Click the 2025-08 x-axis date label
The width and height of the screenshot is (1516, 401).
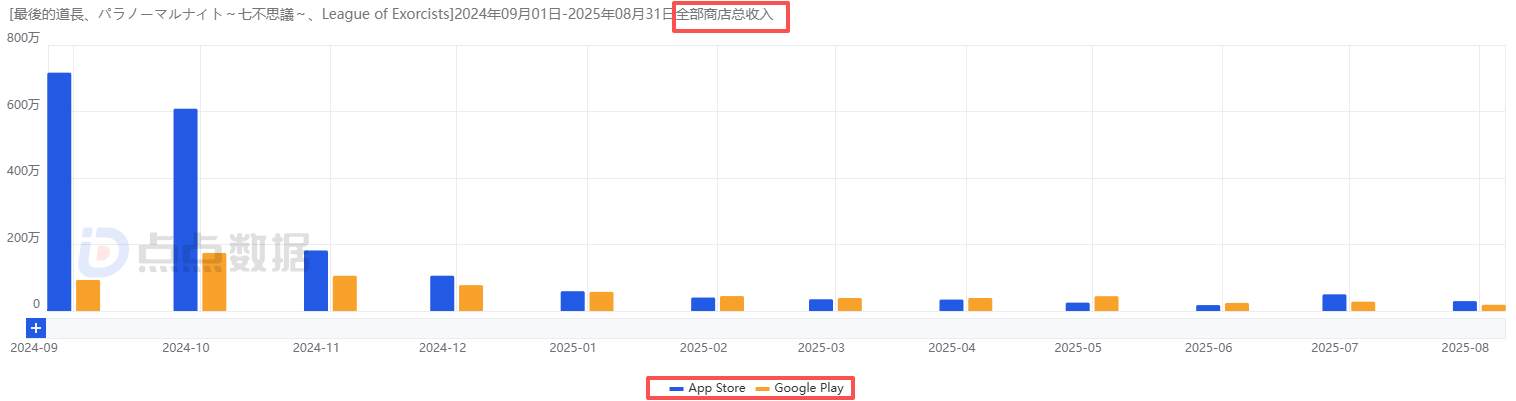1465,348
